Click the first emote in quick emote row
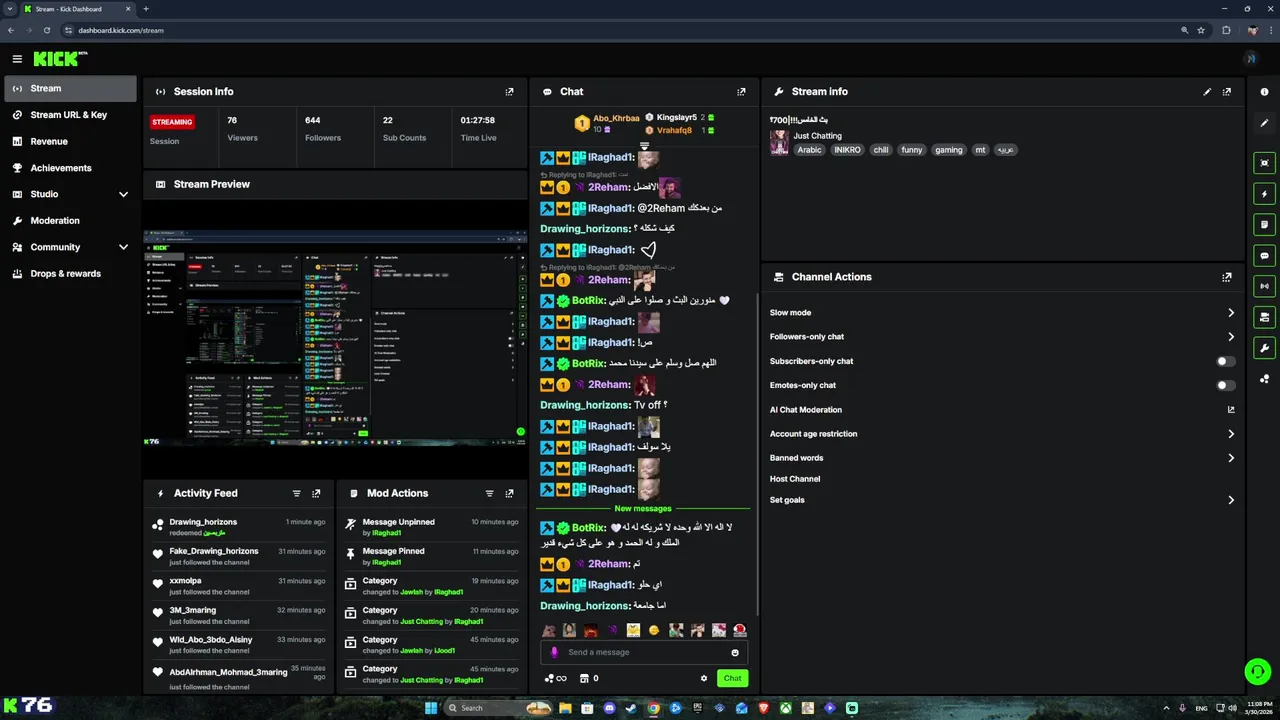Viewport: 1280px width, 720px height. tap(548, 630)
